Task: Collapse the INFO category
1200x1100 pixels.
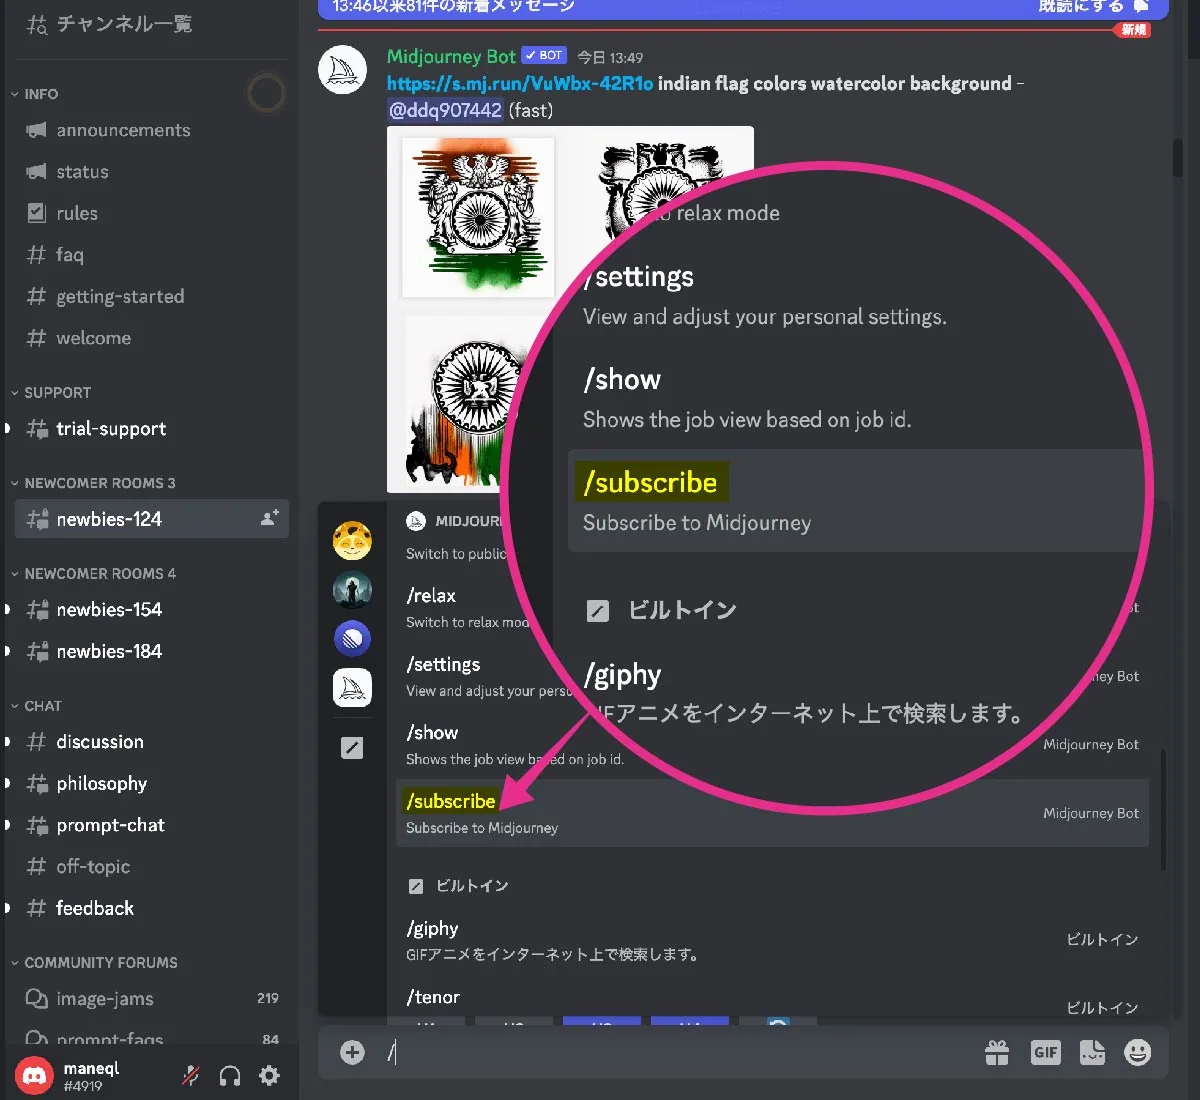Action: 35,94
